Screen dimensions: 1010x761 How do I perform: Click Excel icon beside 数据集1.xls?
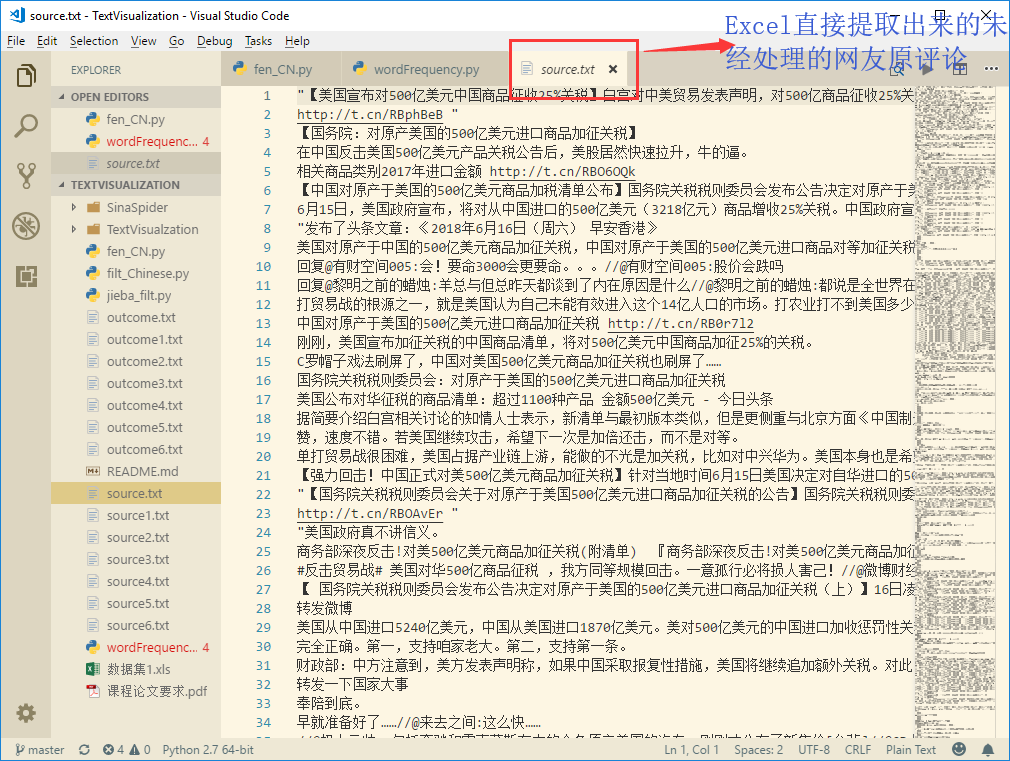93,669
